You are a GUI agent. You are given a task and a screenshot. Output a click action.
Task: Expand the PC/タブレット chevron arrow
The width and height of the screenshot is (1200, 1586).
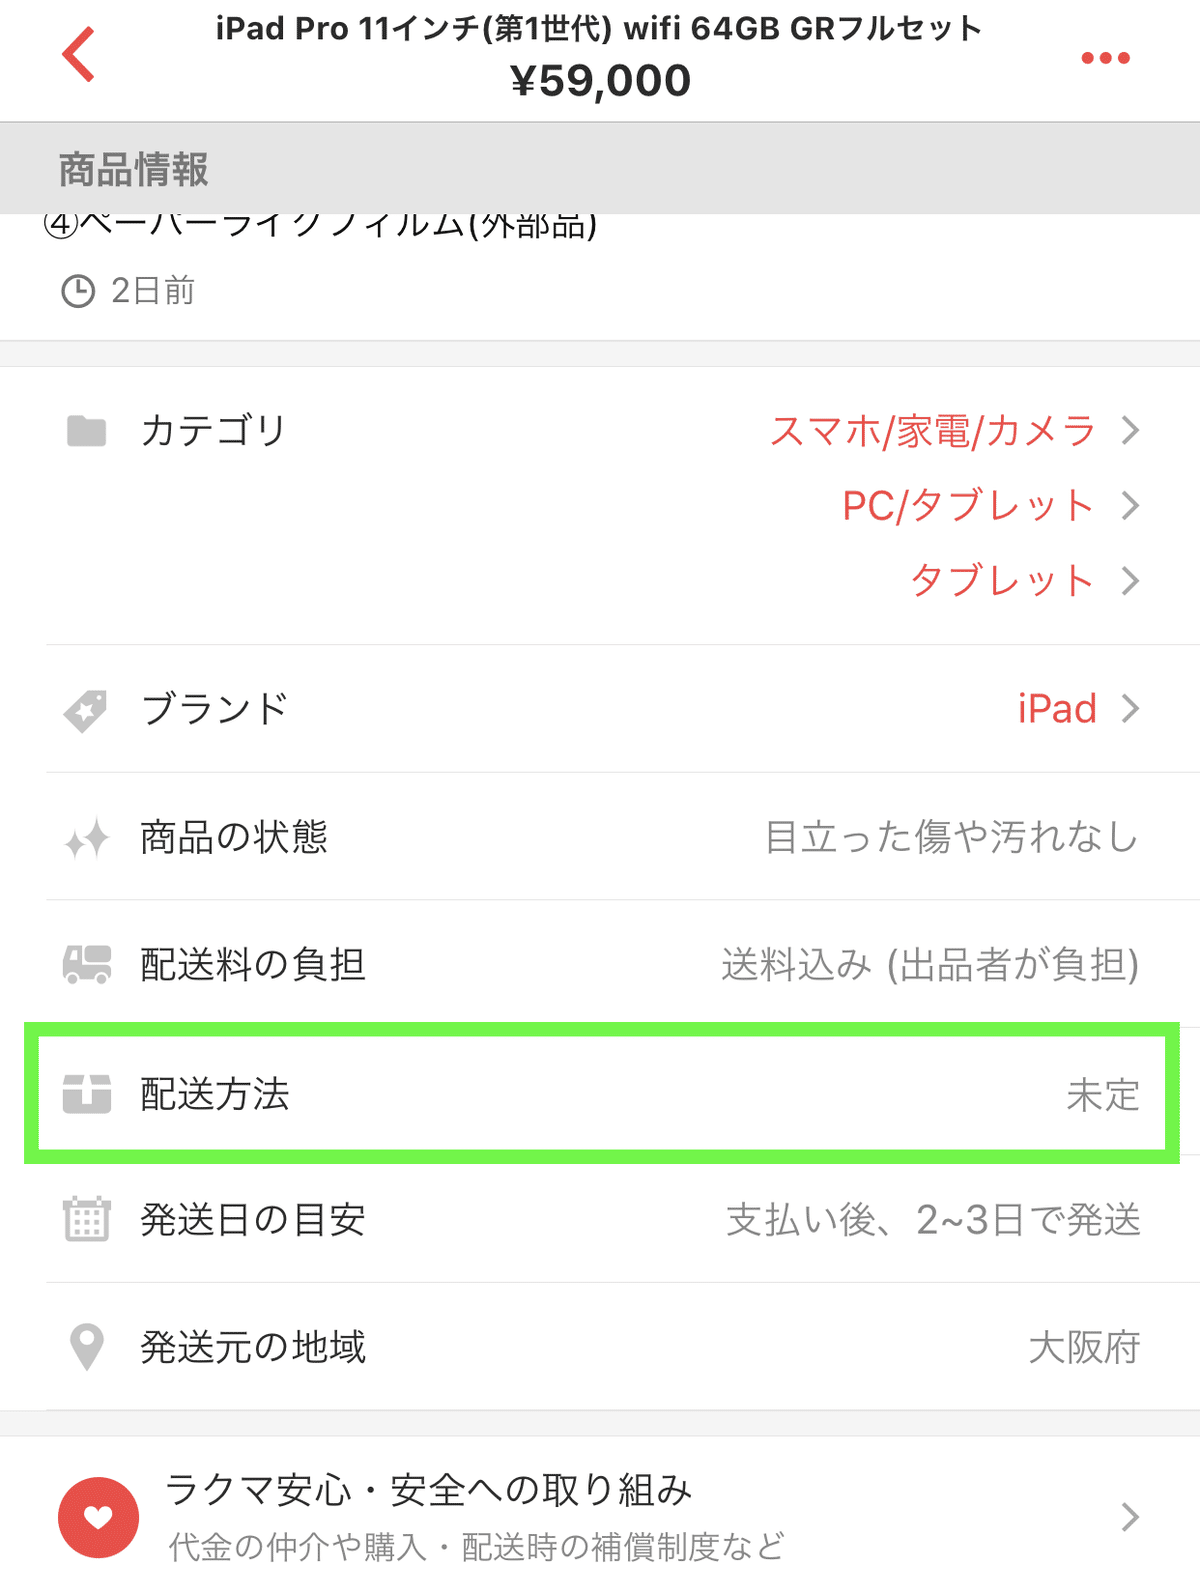(x=1130, y=506)
